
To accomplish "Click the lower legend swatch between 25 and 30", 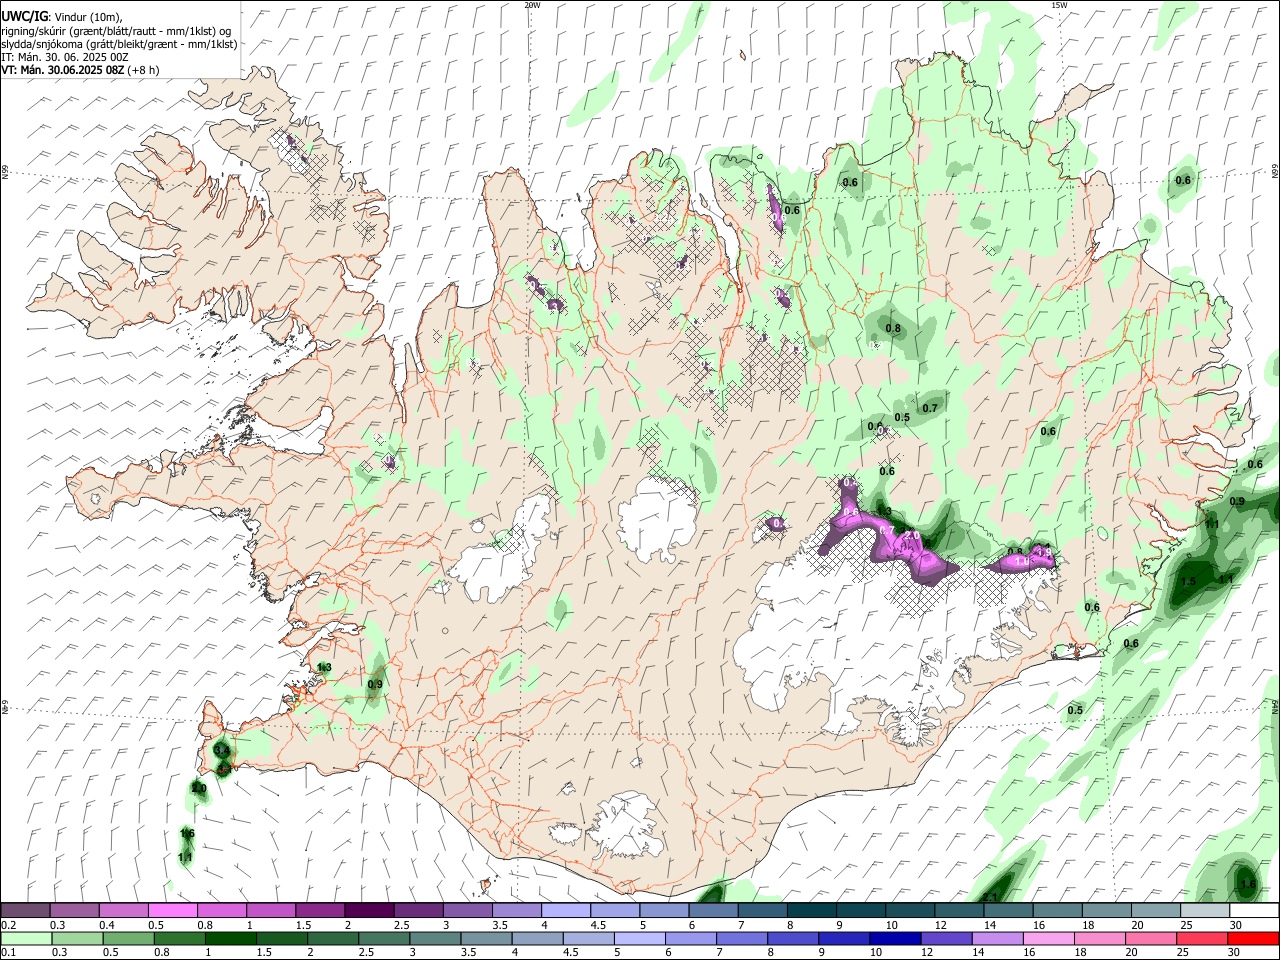I will click(x=1201, y=938).
